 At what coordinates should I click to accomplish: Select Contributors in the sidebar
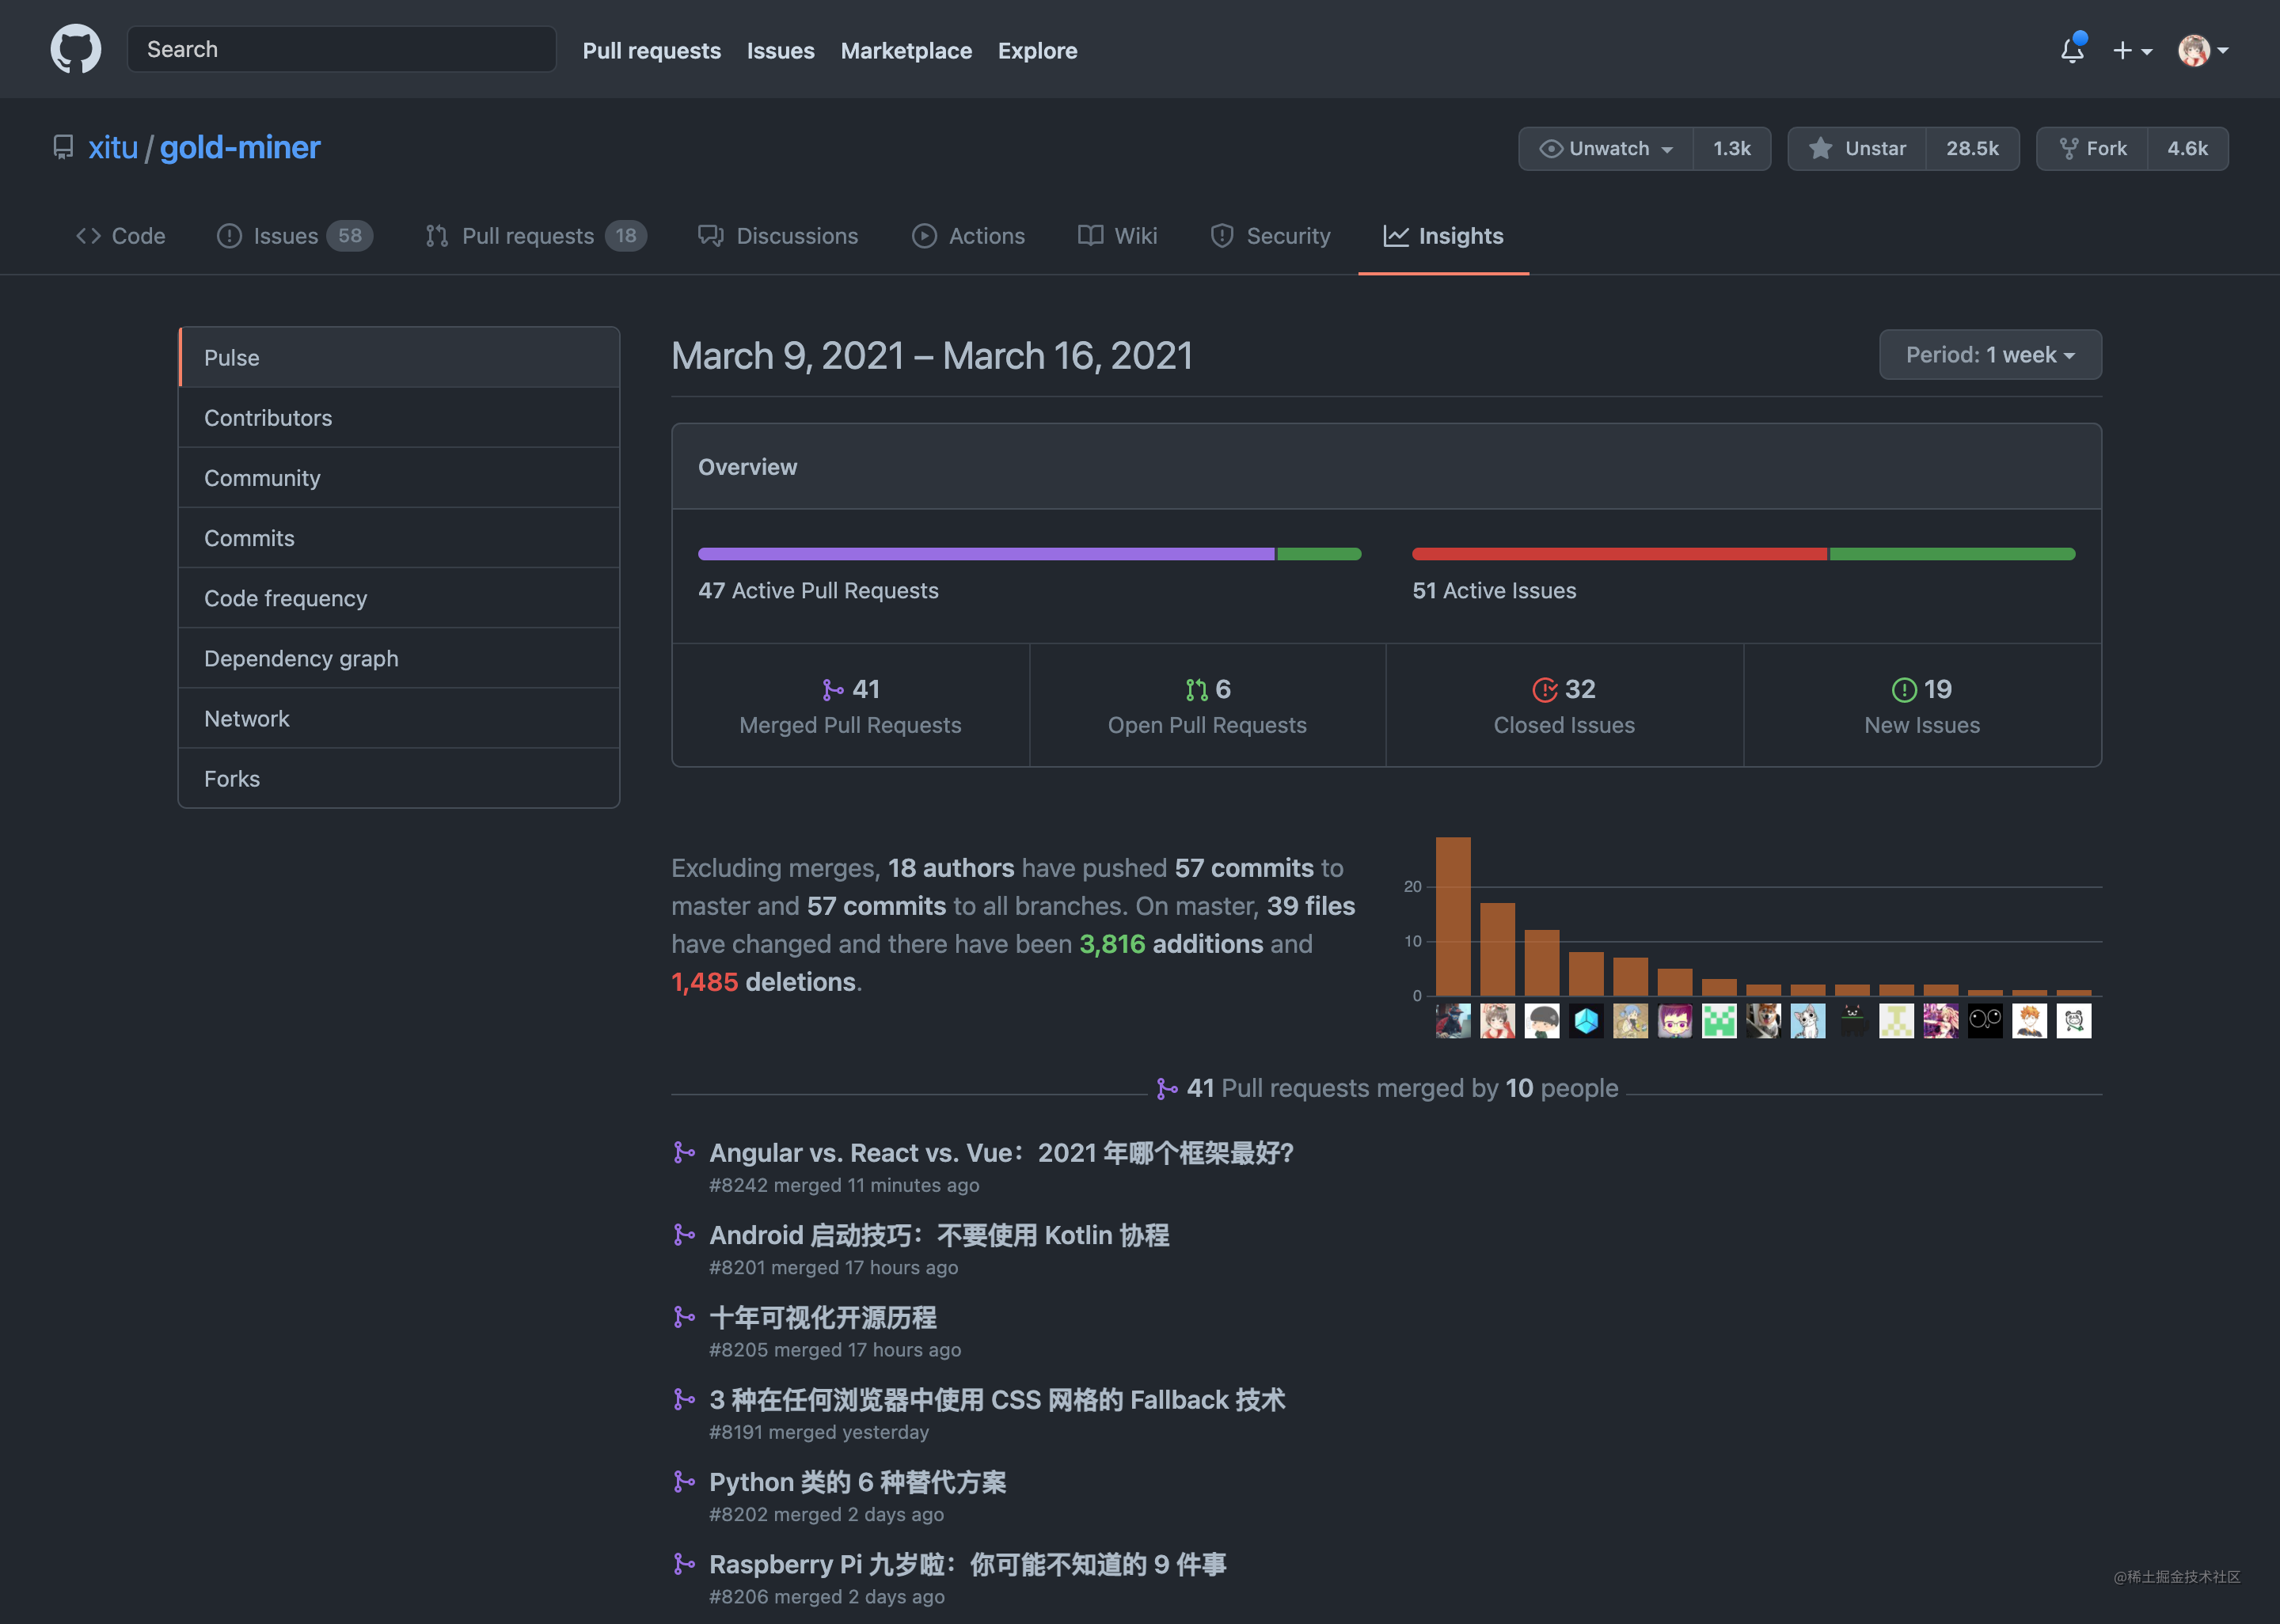pos(399,418)
